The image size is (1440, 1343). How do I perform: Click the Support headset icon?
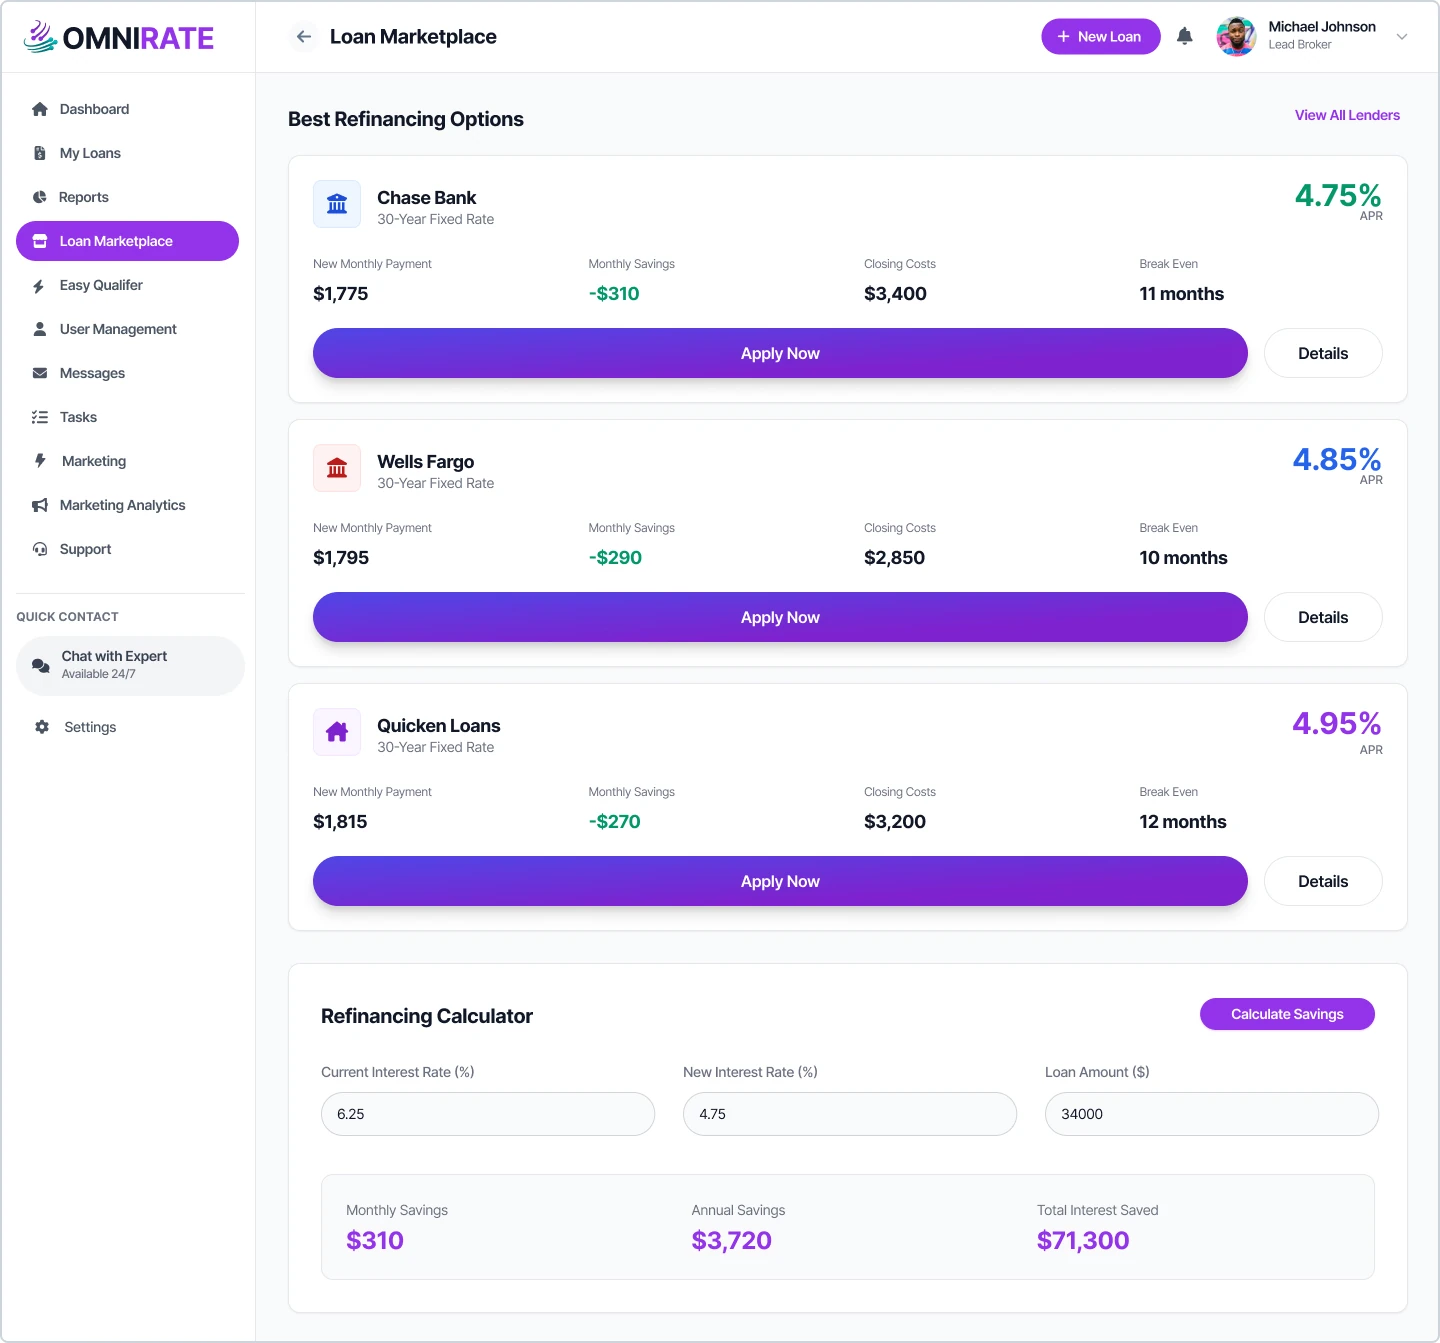40,549
